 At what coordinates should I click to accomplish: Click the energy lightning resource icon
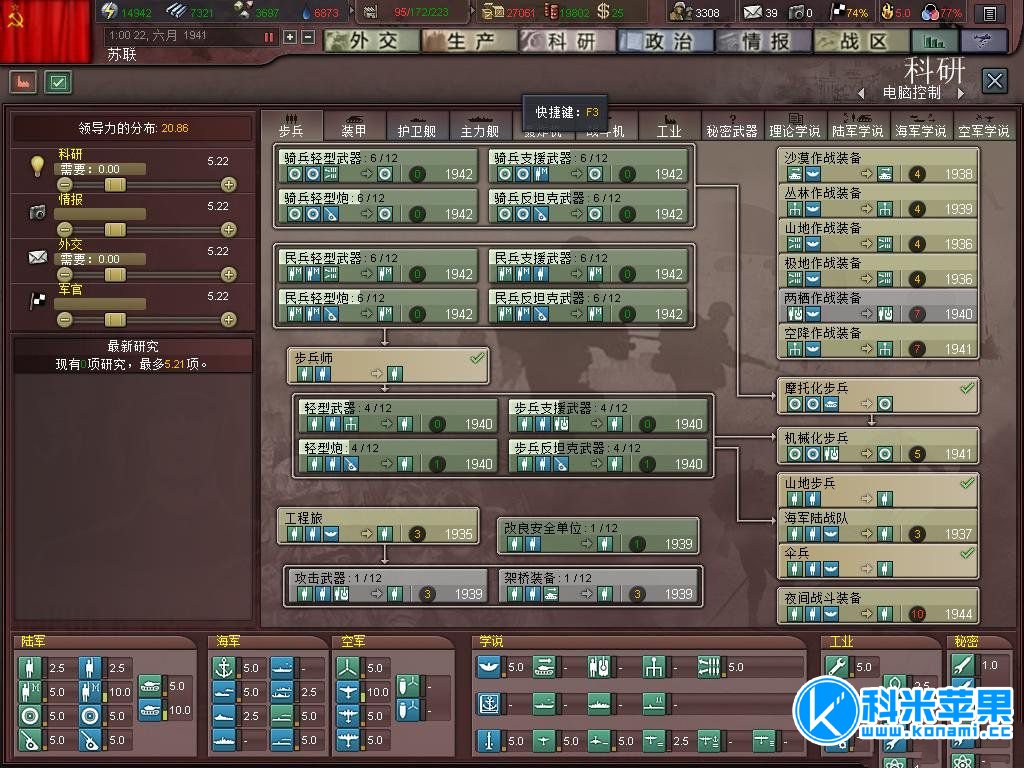108,11
